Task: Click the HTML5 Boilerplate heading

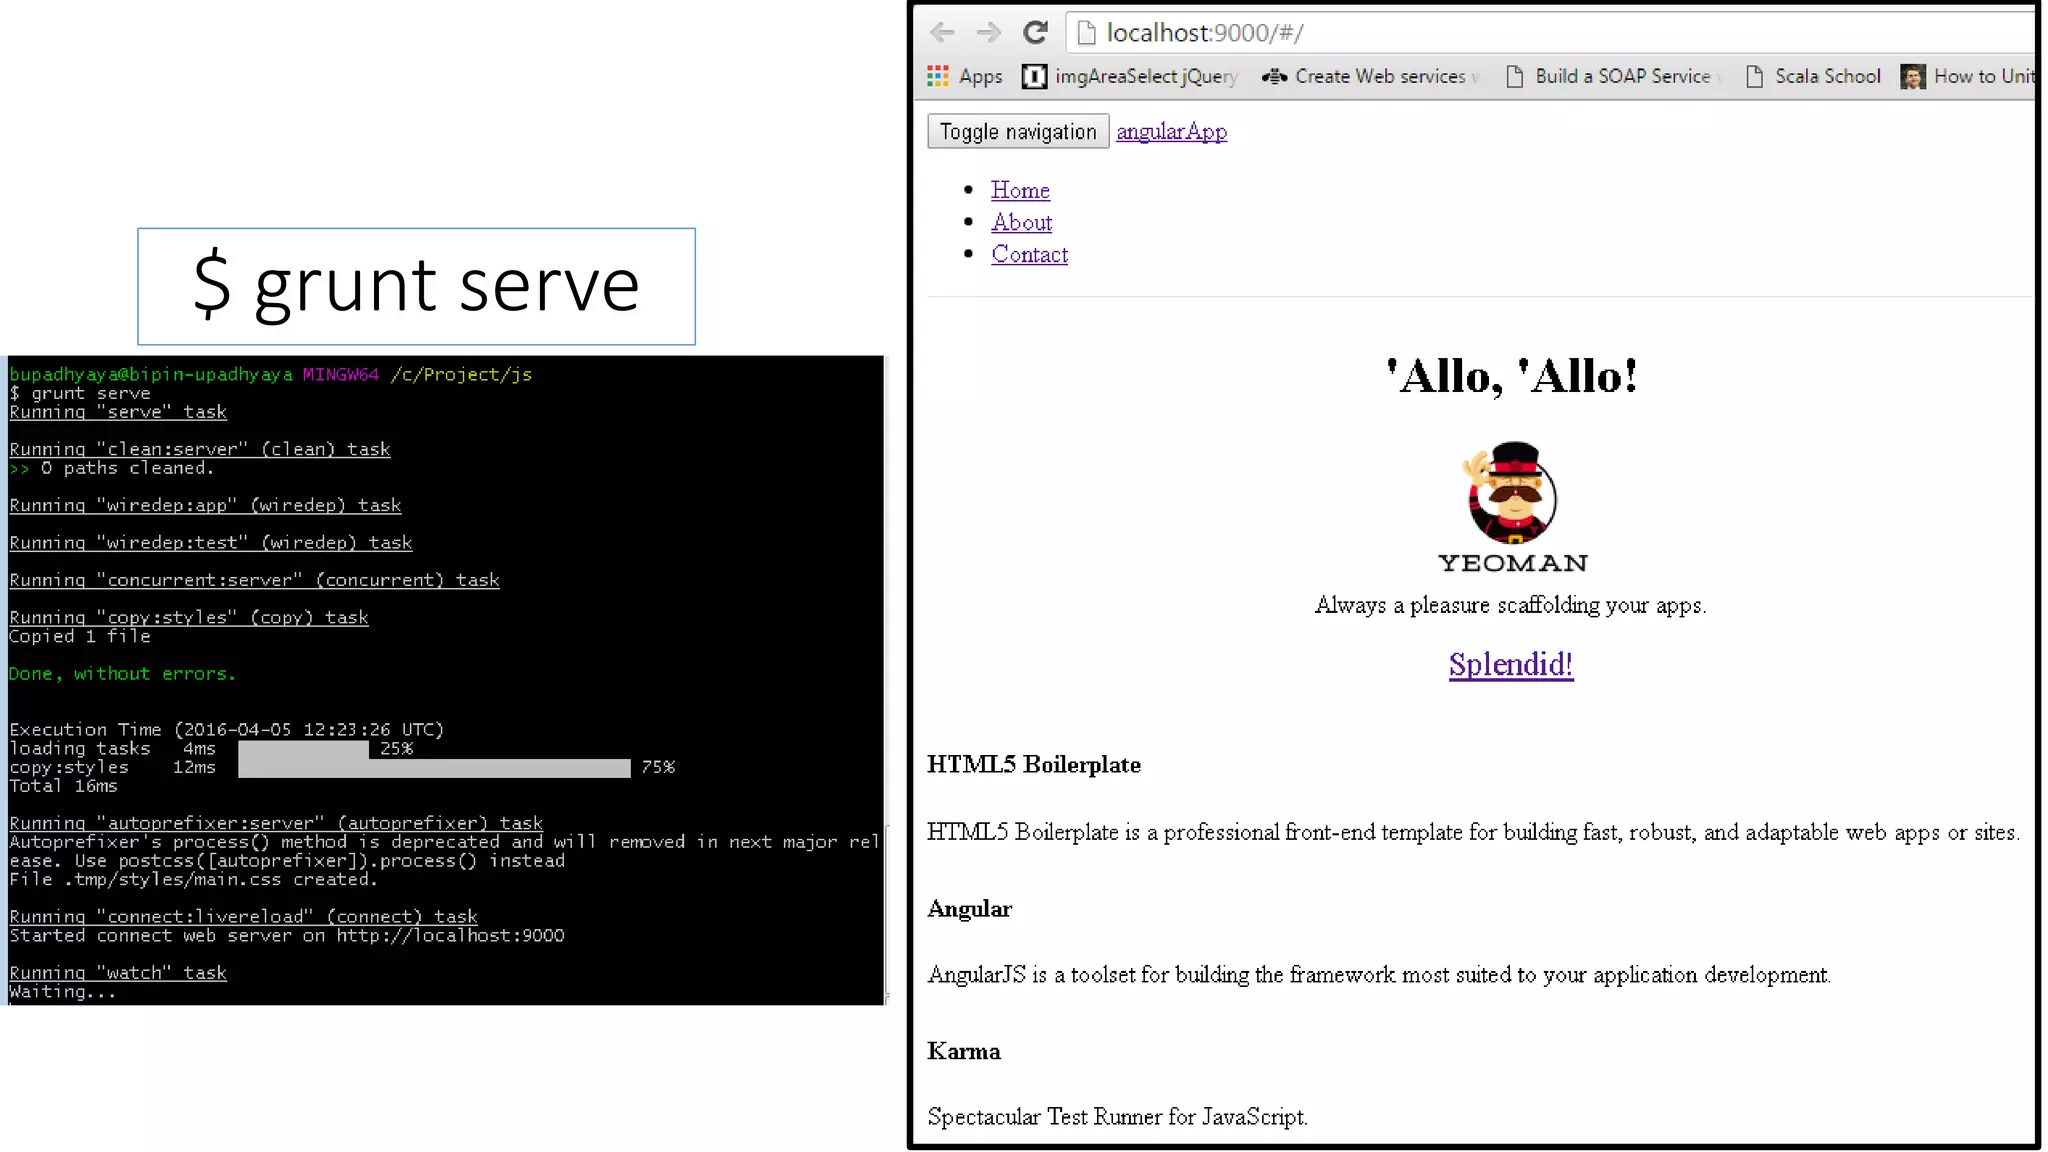Action: pos(1034,765)
